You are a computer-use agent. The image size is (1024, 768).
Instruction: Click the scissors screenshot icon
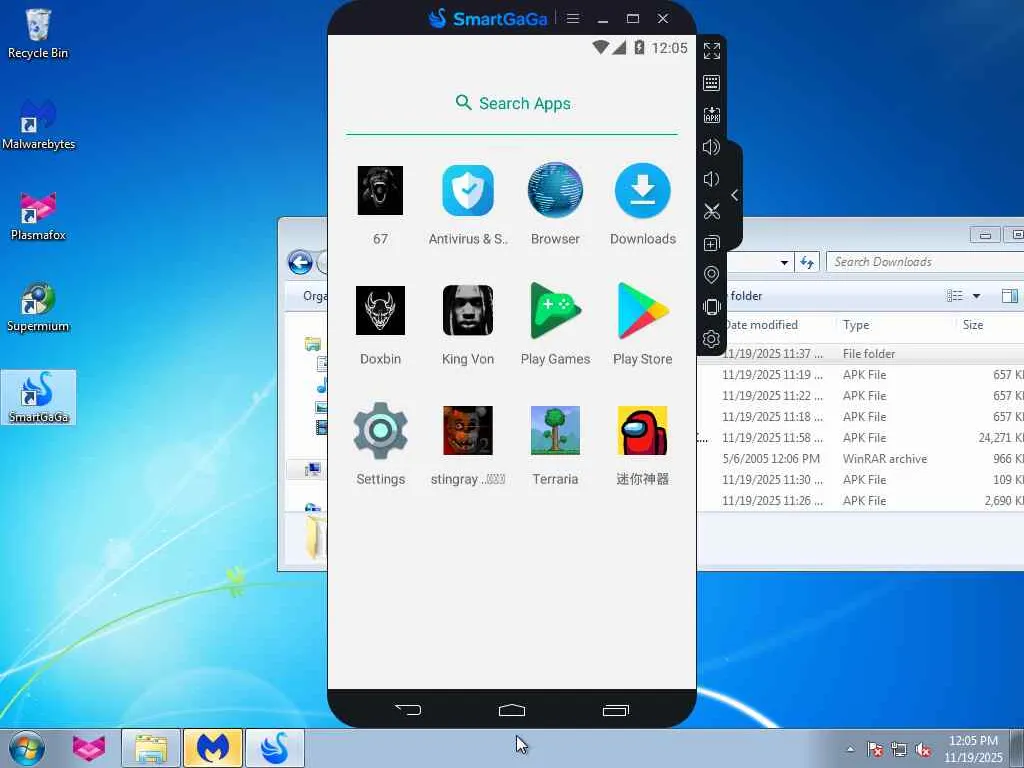click(x=712, y=211)
